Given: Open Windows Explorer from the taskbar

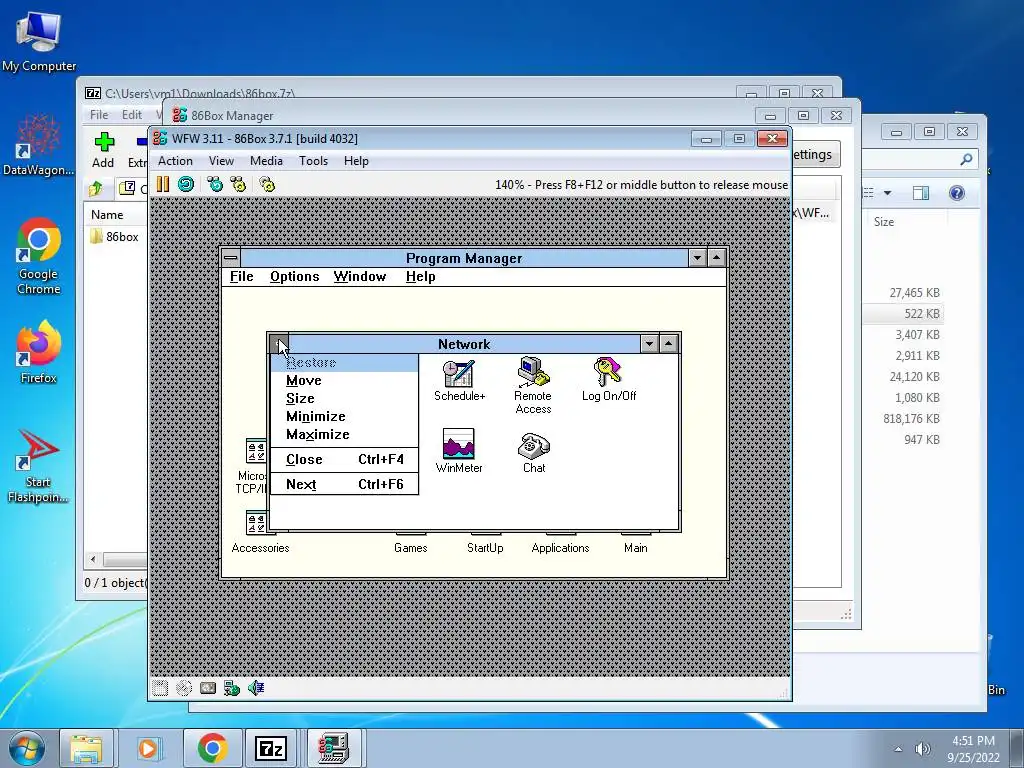Looking at the screenshot, I should click(86, 748).
